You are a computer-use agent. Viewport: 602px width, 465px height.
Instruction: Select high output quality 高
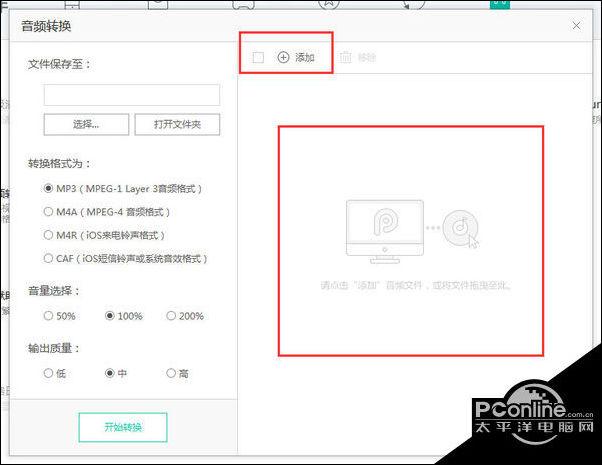pyautogui.click(x=171, y=373)
